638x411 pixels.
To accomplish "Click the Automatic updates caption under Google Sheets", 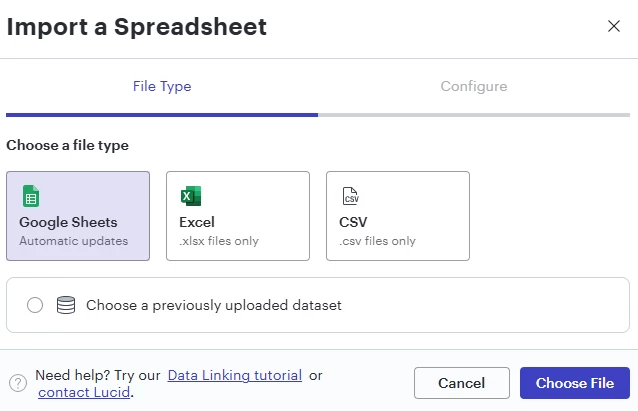I will (x=74, y=241).
